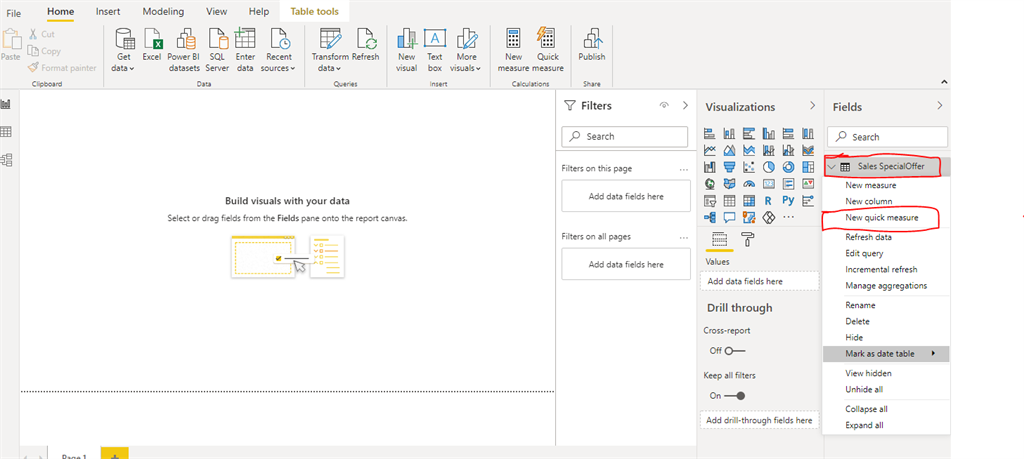Click the Format painter button

coord(62,68)
